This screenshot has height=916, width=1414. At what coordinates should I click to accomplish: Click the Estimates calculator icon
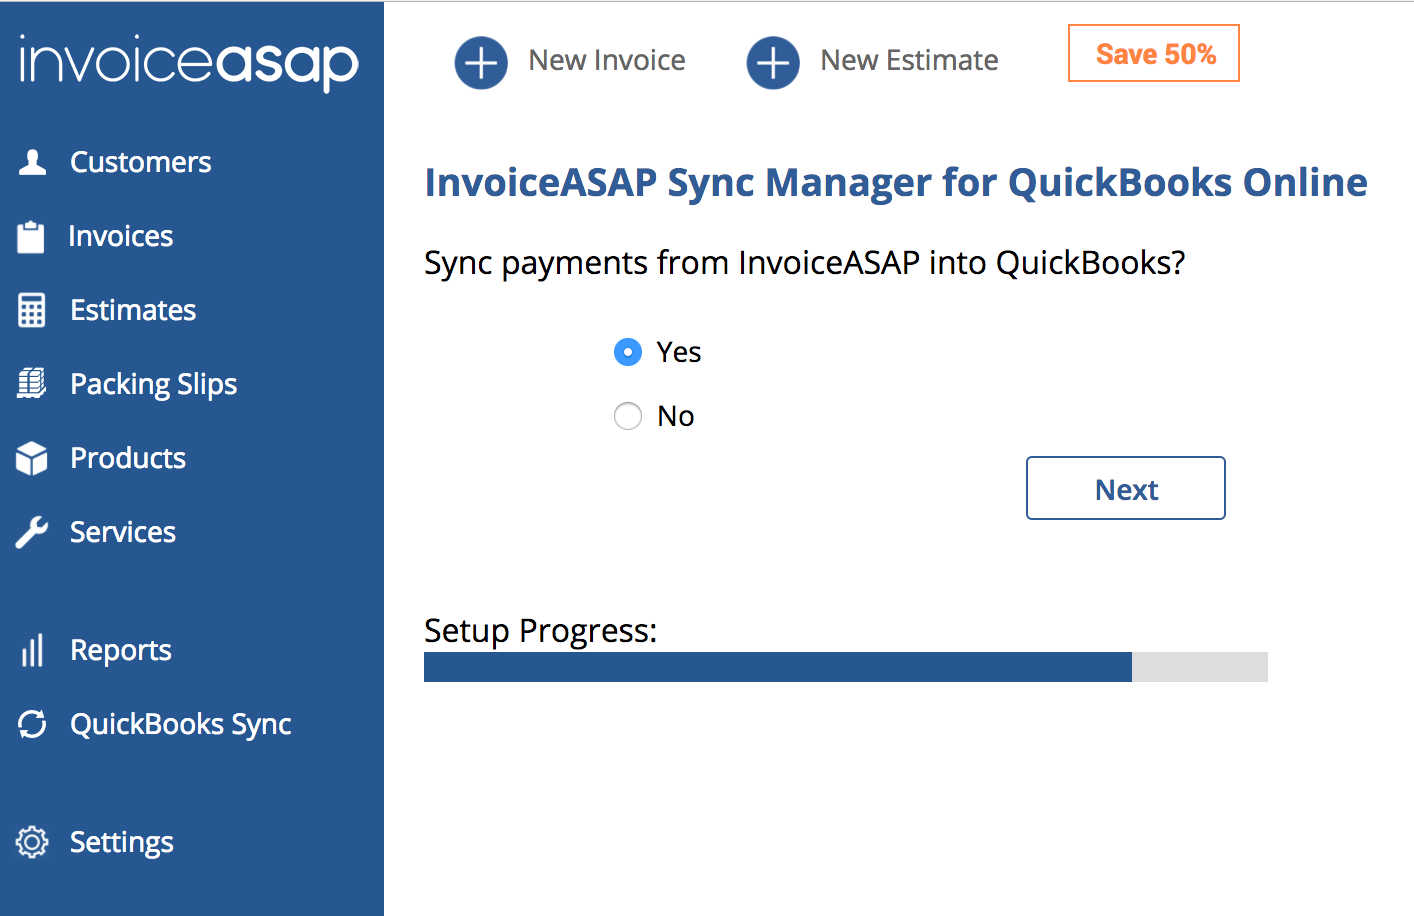pos(31,310)
